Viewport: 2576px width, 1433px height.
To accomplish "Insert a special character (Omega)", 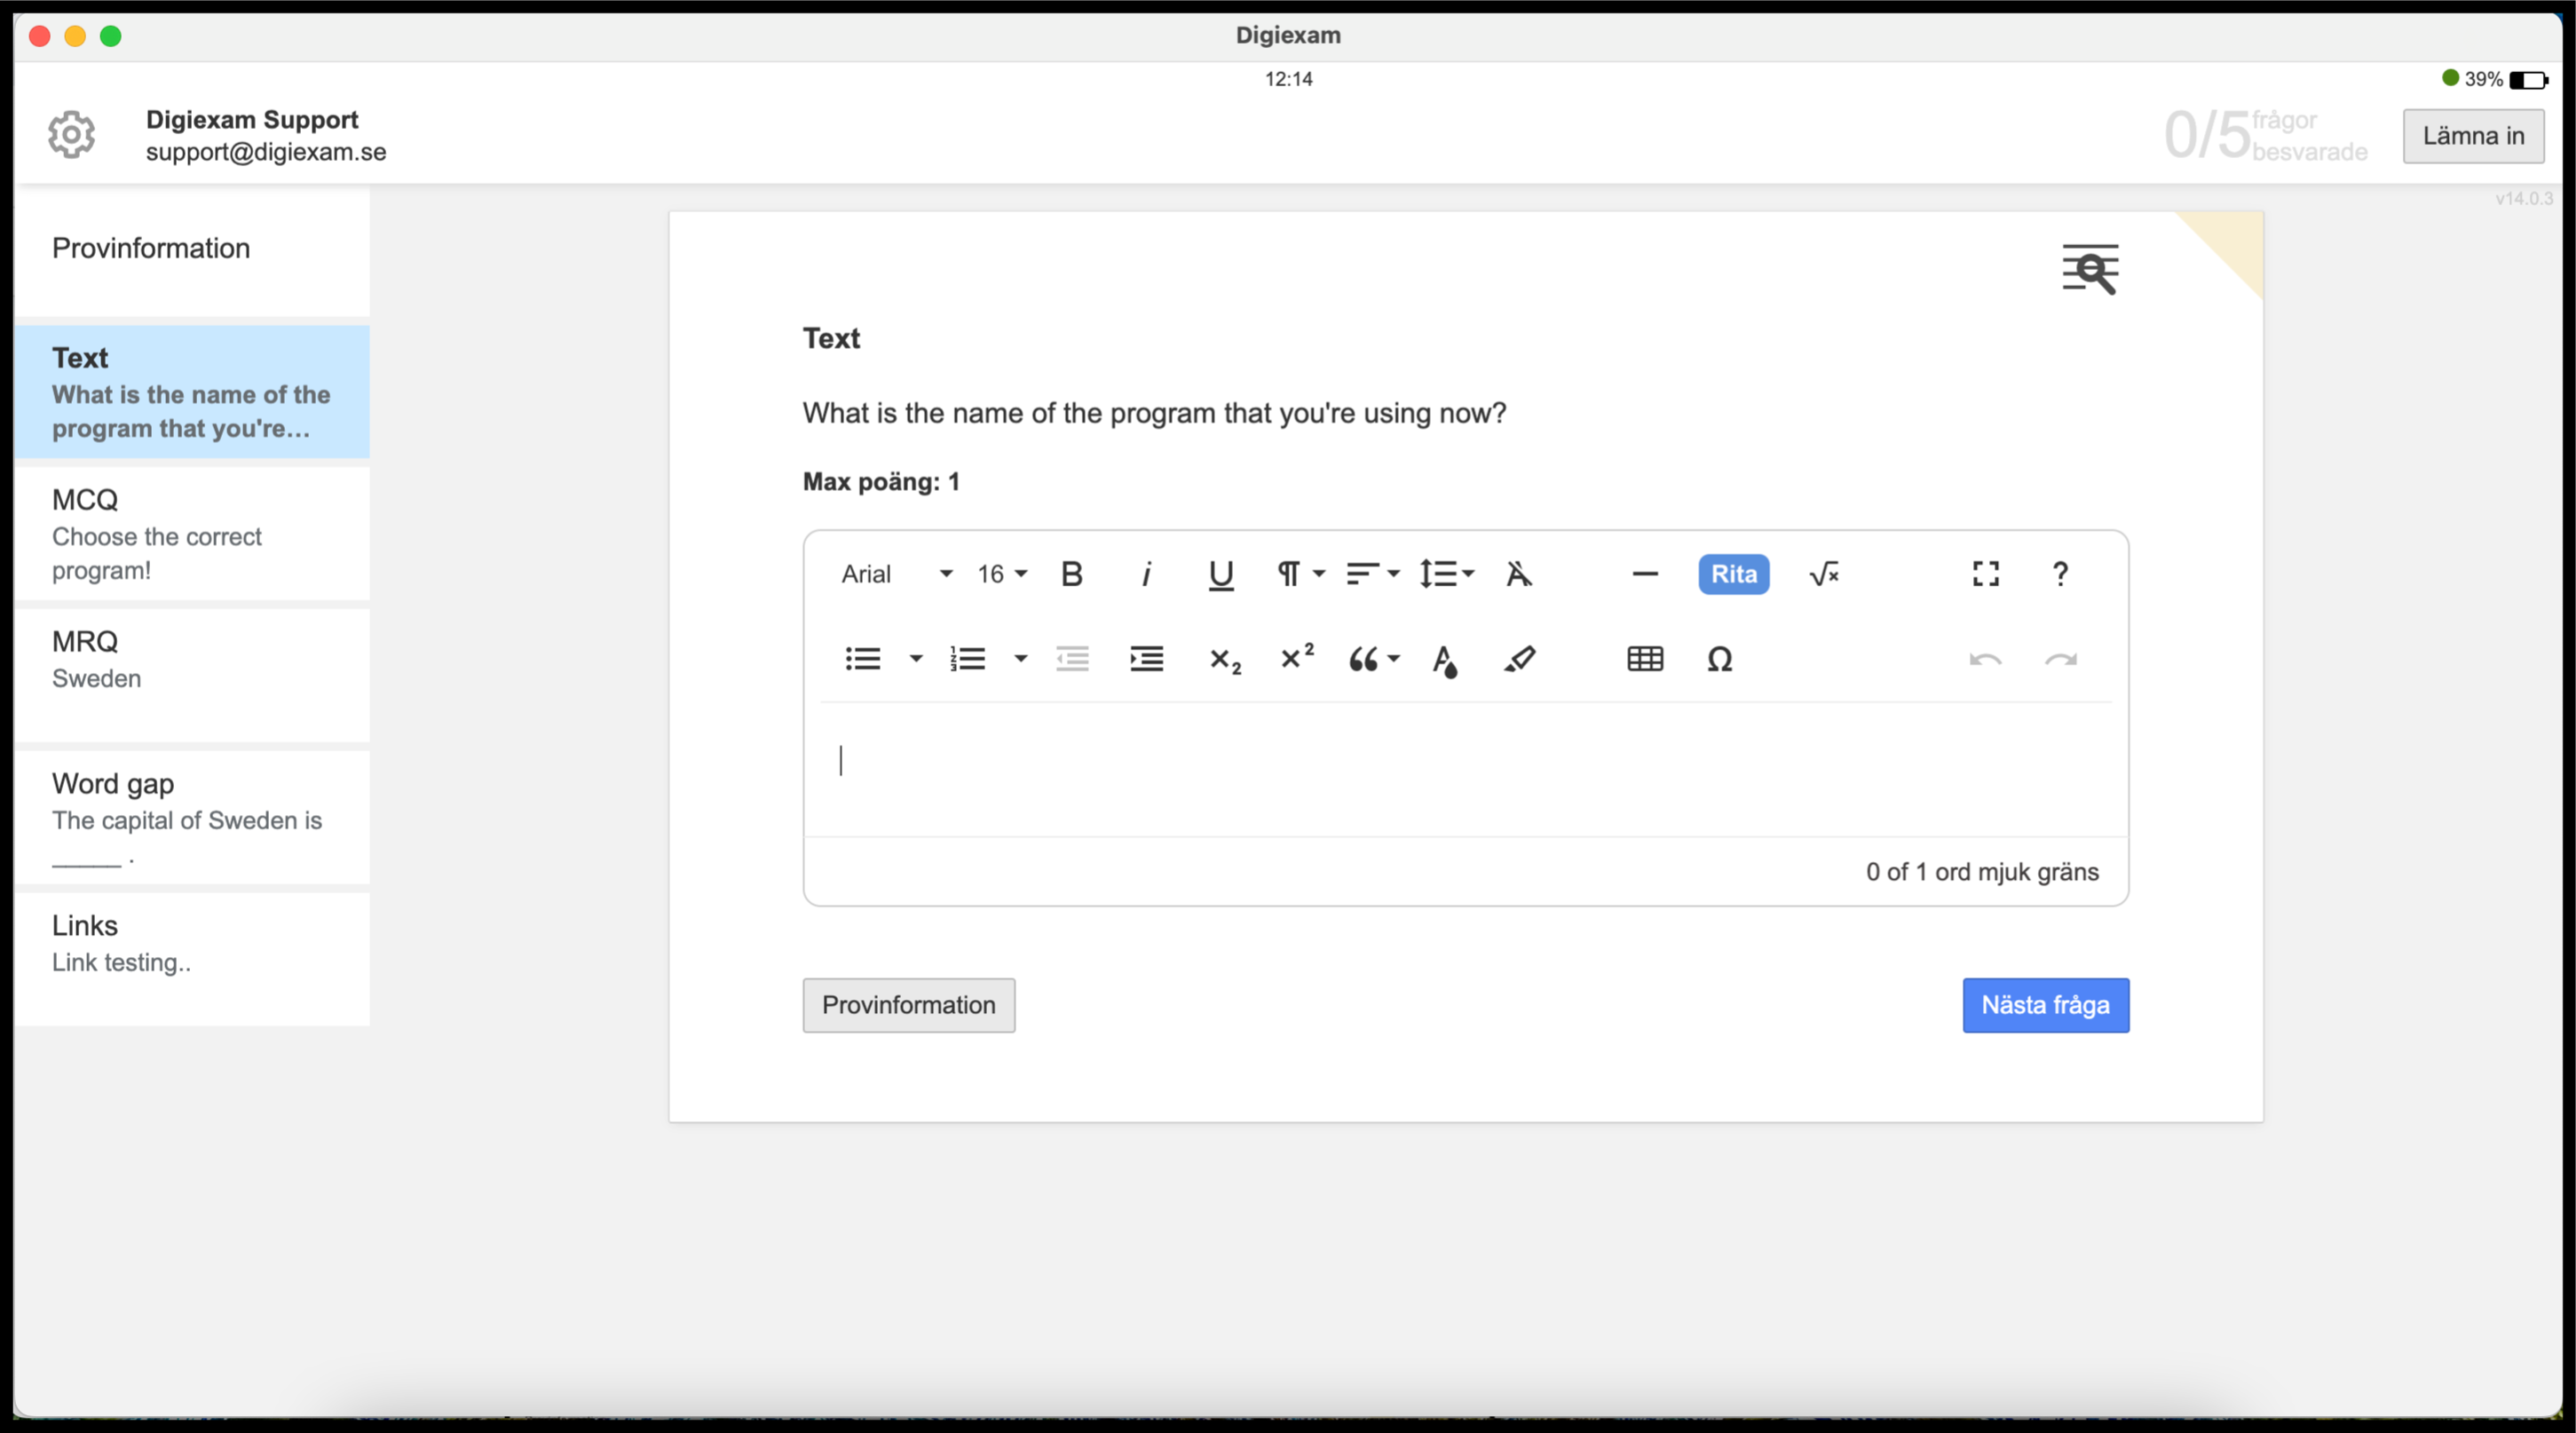I will tap(1719, 659).
